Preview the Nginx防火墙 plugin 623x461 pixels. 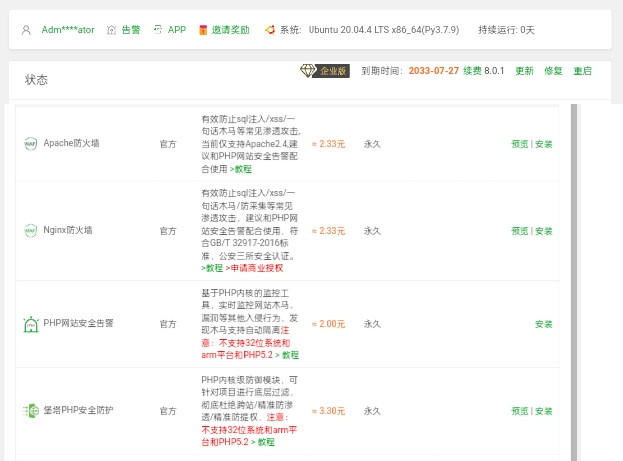point(519,231)
